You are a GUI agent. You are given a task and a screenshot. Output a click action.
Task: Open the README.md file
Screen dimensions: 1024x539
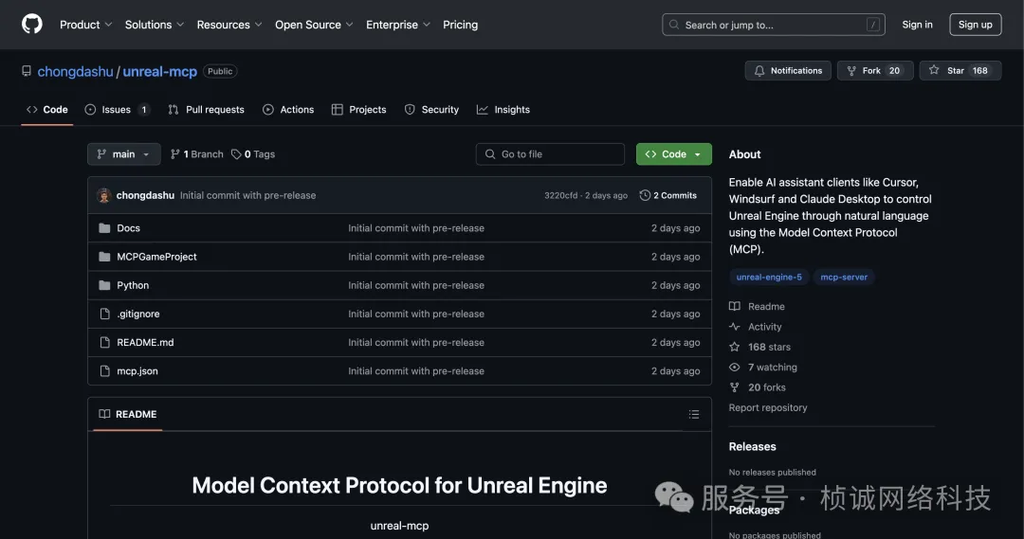[145, 342]
